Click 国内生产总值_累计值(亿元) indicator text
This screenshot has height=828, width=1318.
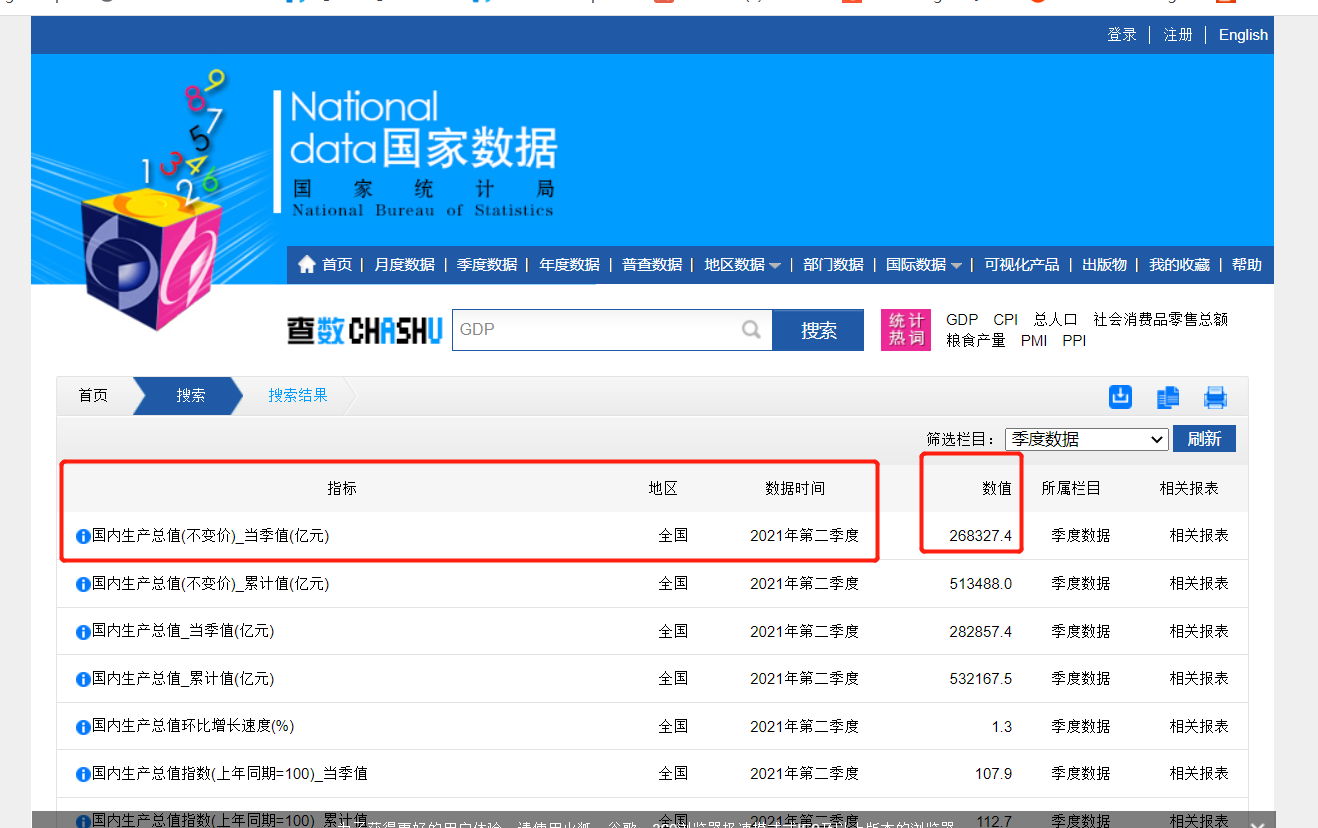click(x=183, y=679)
